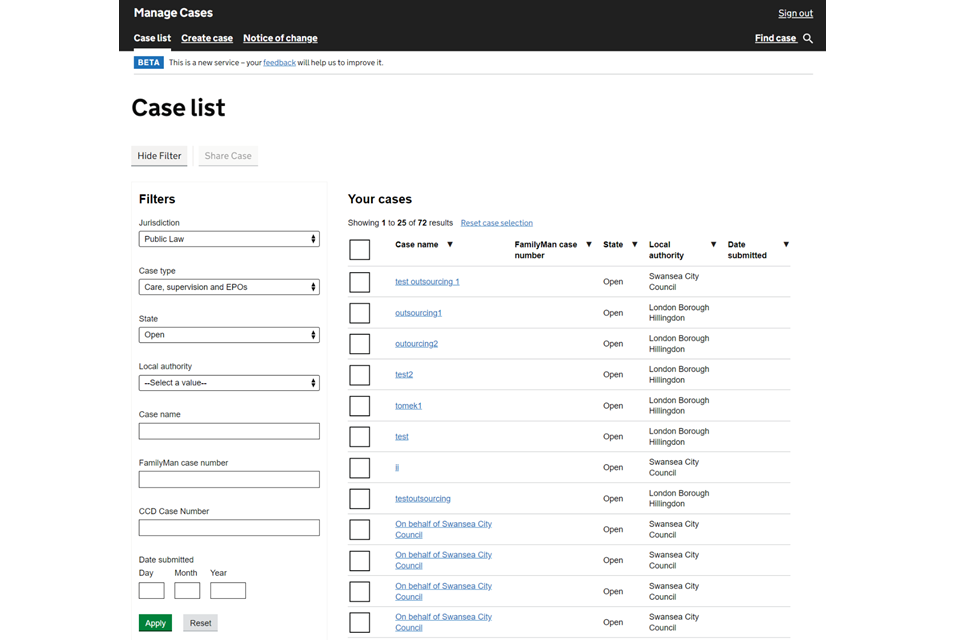Open the Reset case selection link
The image size is (960, 640).
pyautogui.click(x=496, y=223)
